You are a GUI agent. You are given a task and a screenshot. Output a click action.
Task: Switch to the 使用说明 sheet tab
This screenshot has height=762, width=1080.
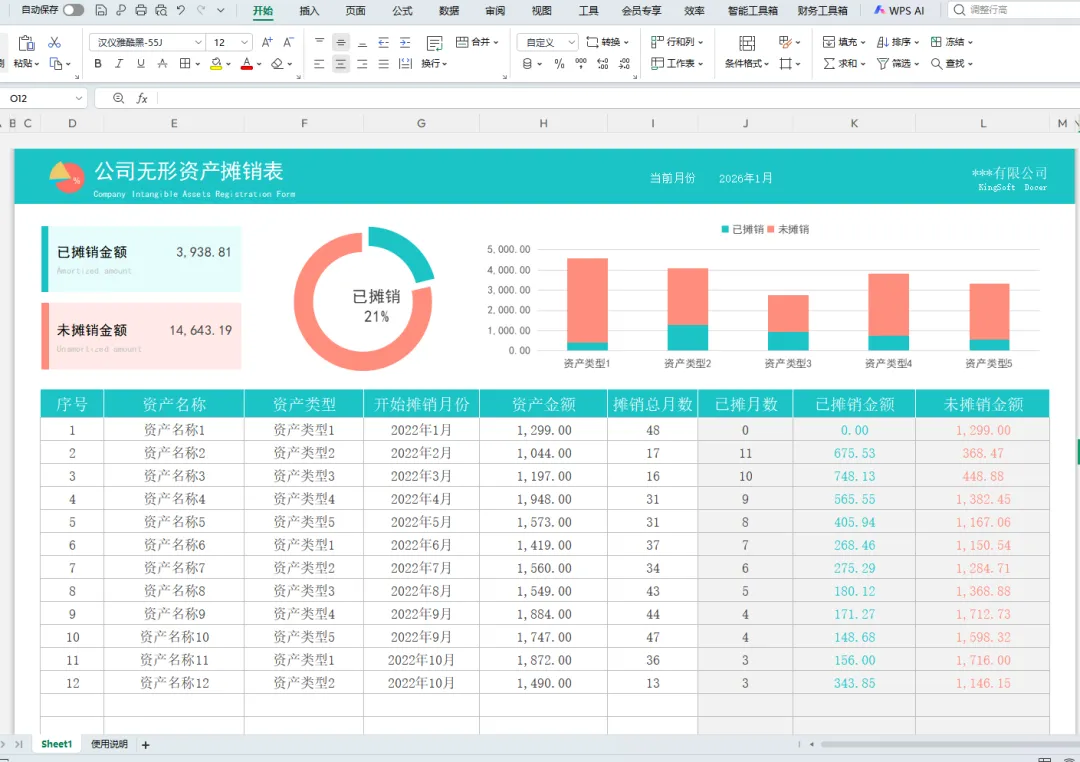(x=110, y=744)
